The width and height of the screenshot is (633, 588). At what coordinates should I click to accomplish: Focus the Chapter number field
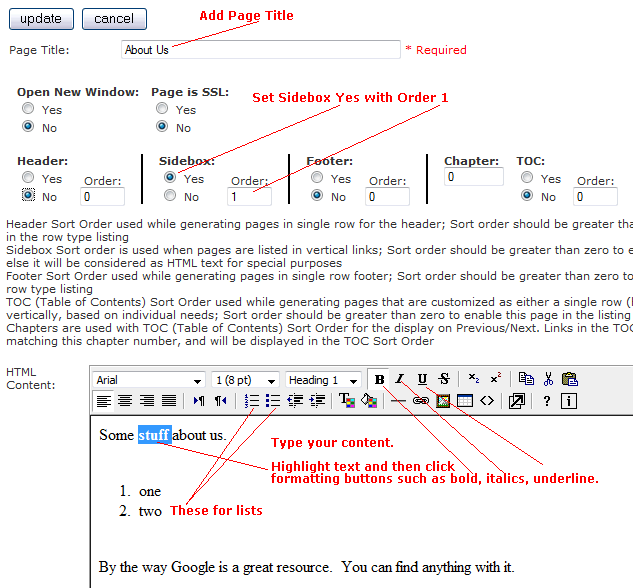coord(474,177)
